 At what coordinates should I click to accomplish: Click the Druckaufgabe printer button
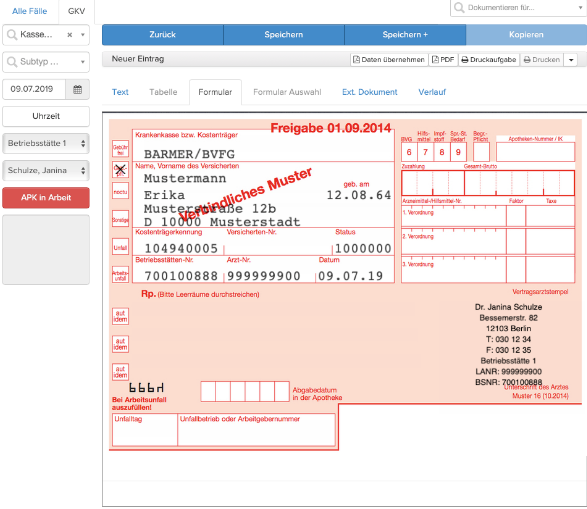coord(489,60)
